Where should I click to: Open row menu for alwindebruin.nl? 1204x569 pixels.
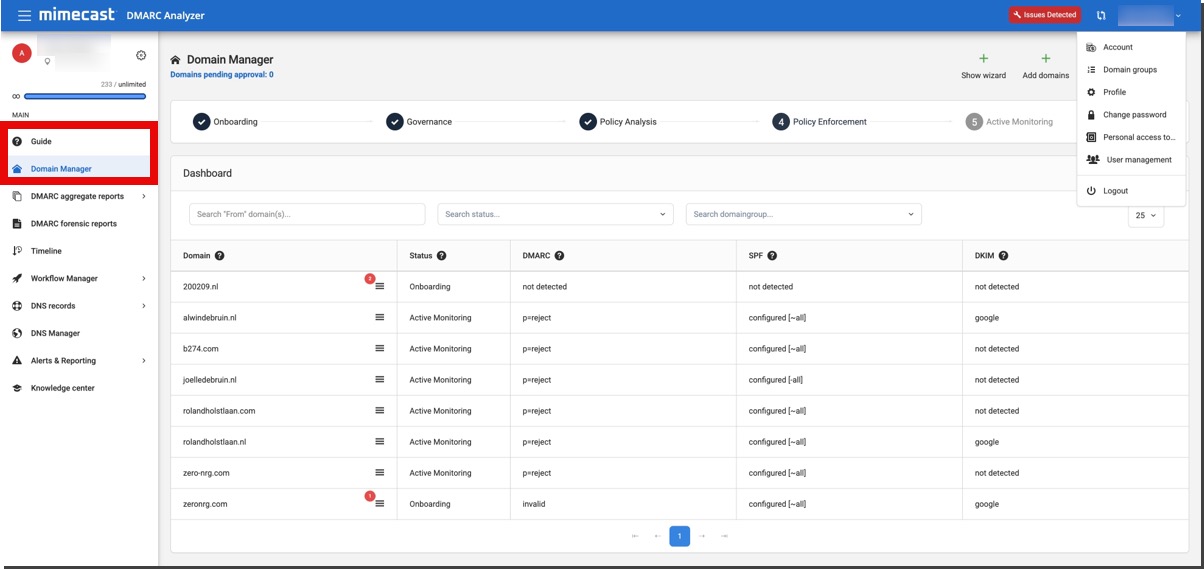379,318
